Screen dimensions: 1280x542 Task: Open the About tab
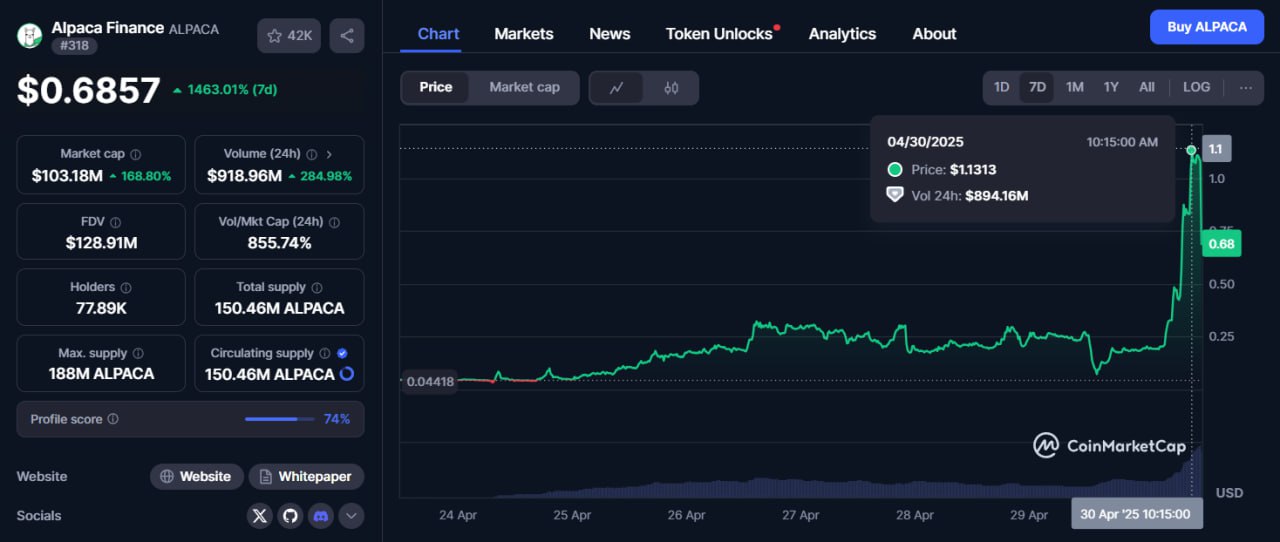click(934, 33)
